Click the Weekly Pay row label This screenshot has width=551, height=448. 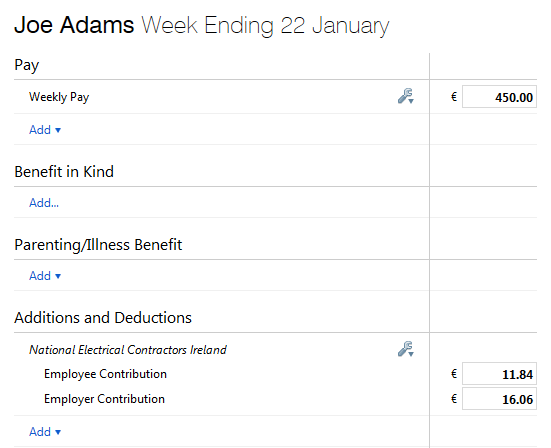(59, 97)
